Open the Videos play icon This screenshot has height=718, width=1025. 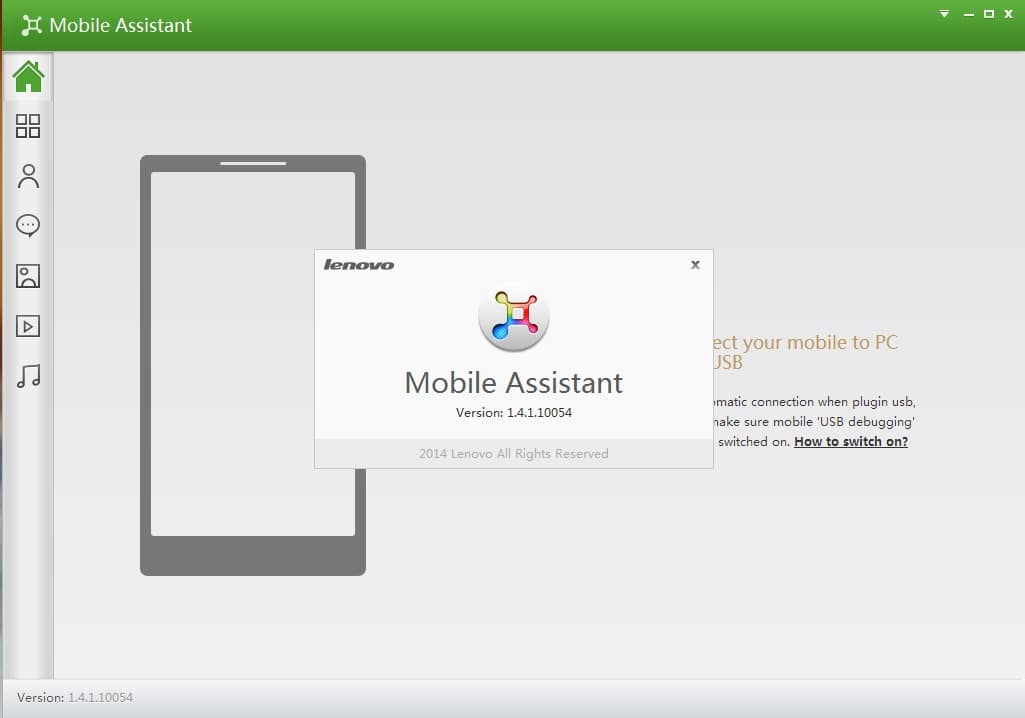(28, 326)
